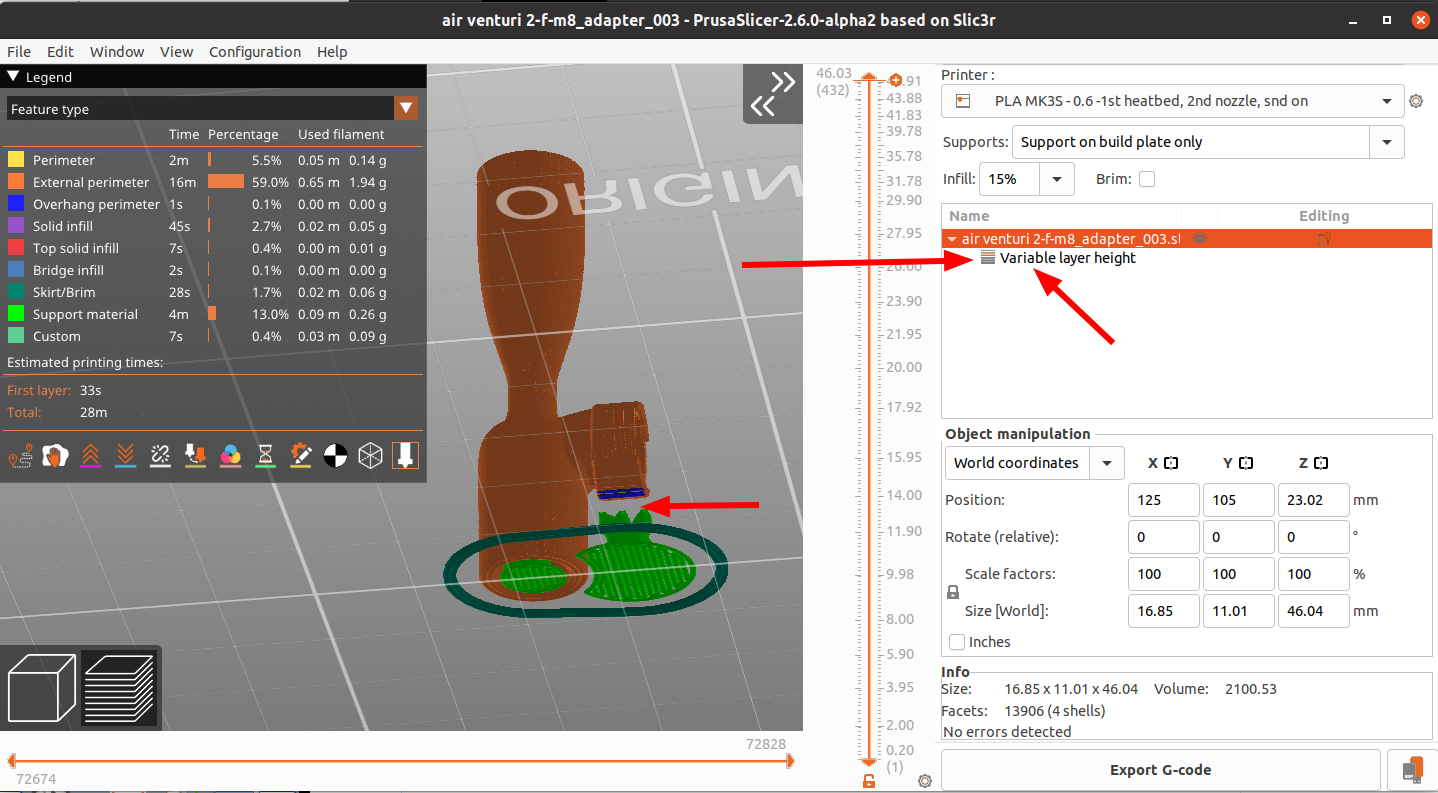Open the Feature type legend dropdown
1438x793 pixels.
click(406, 108)
